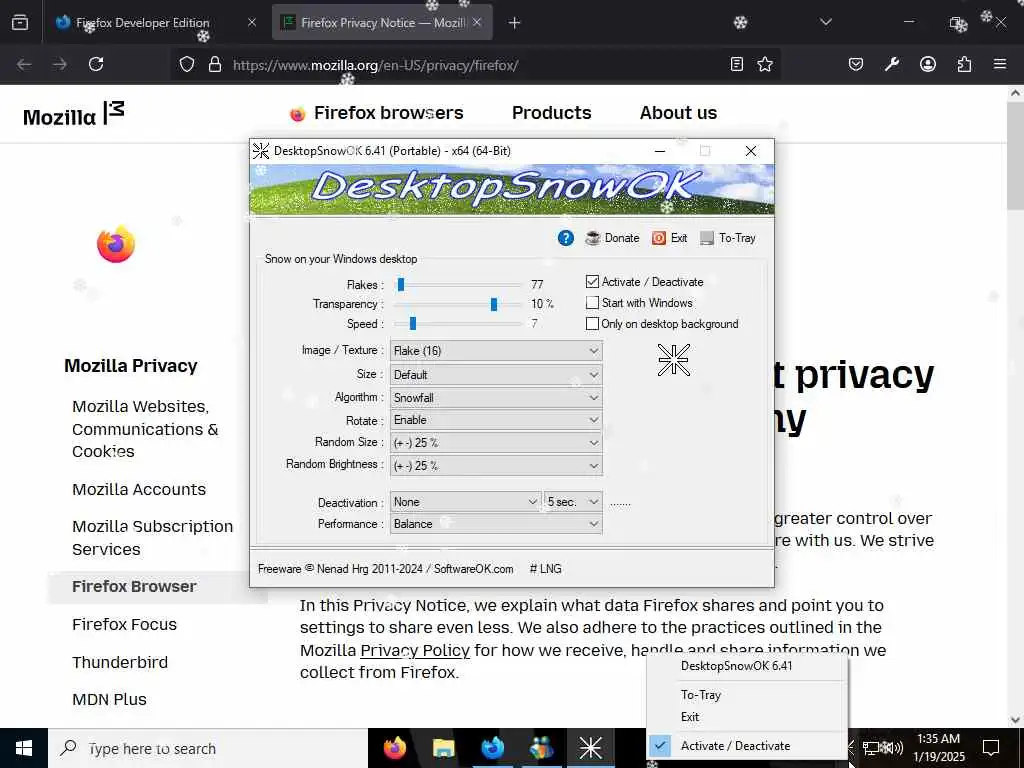
Task: Click the Firefox View icon at top left
Action: pyautogui.click(x=20, y=22)
